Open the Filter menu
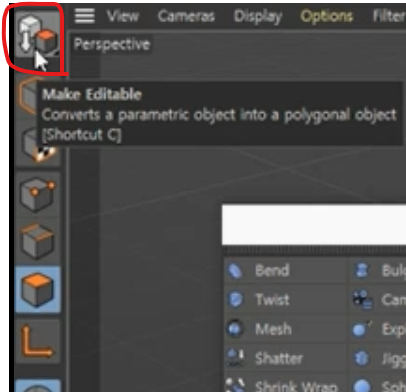Image resolution: width=406 pixels, height=392 pixels. click(x=389, y=16)
